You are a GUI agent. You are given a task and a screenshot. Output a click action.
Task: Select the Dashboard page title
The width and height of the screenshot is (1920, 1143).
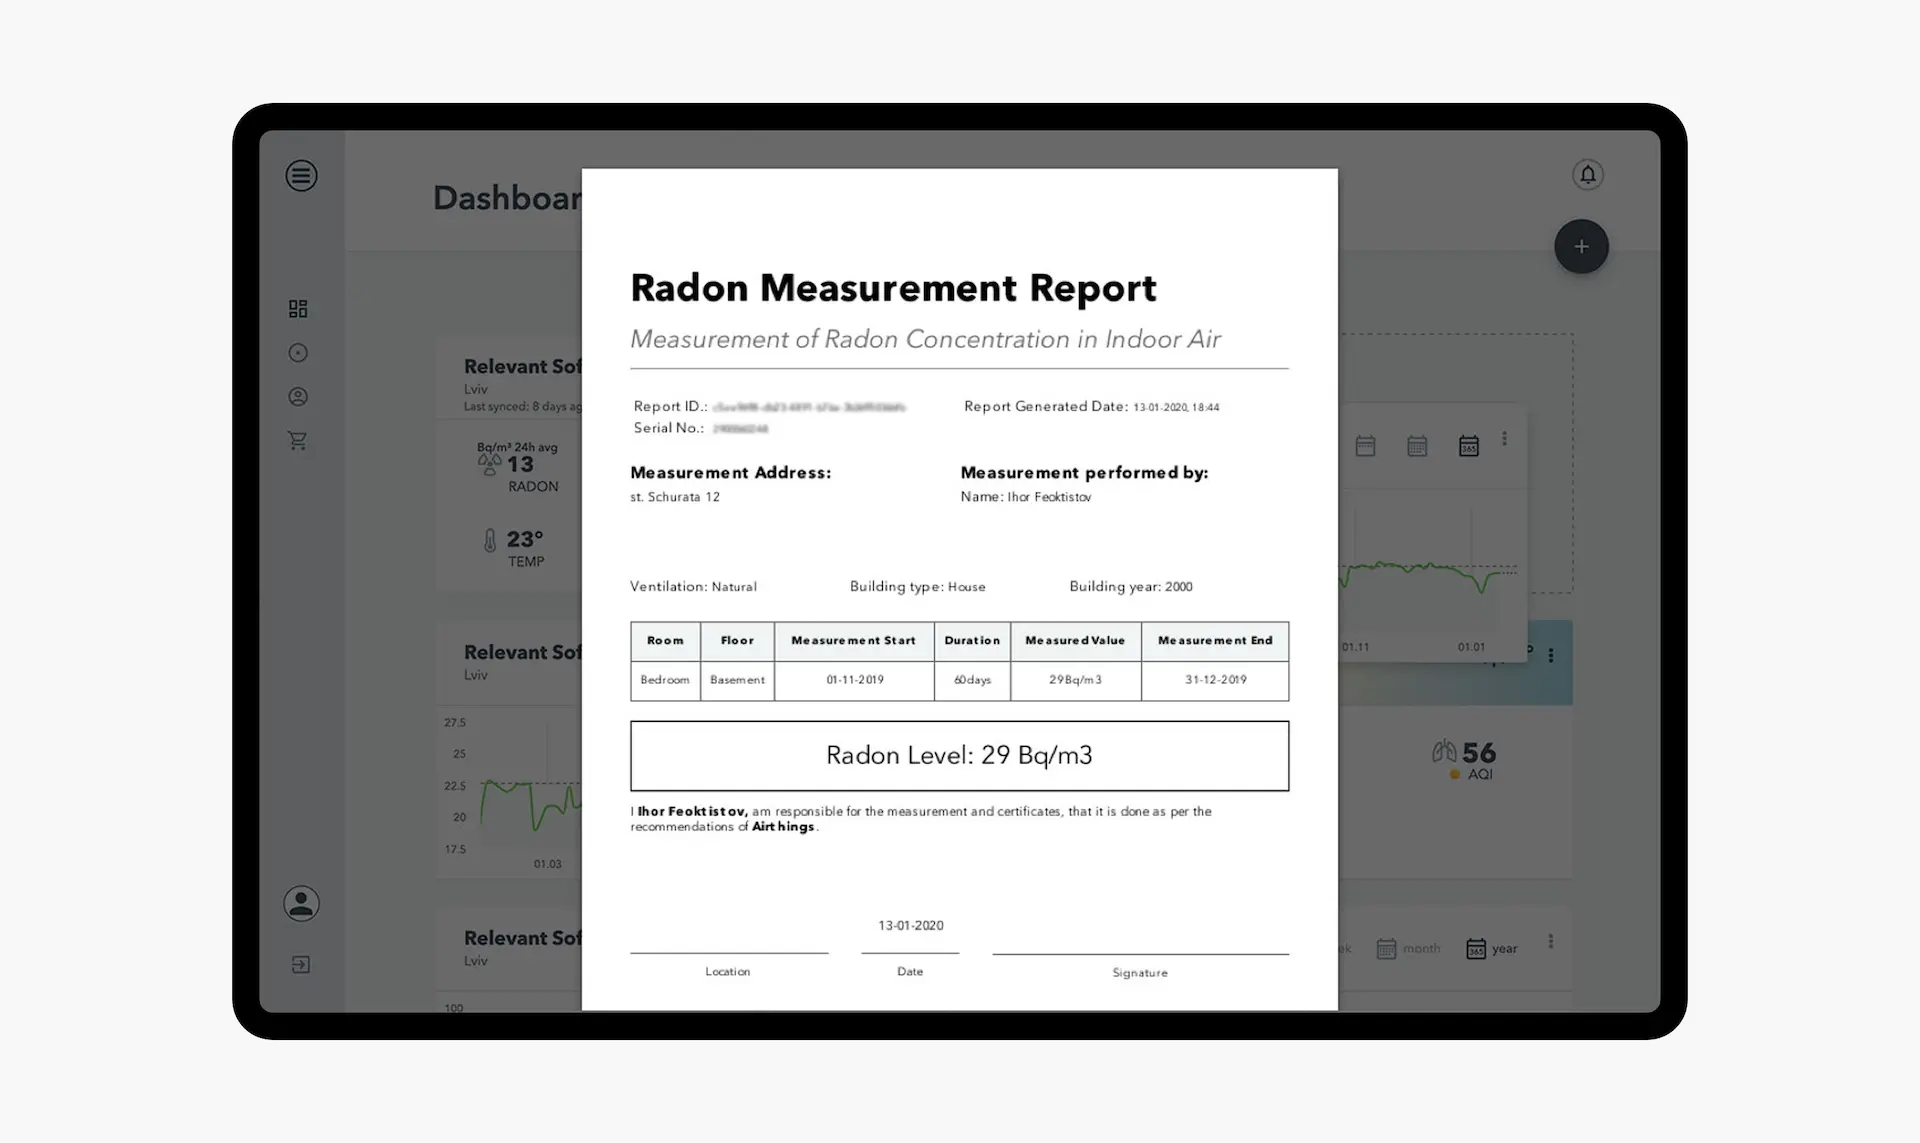[x=505, y=197]
